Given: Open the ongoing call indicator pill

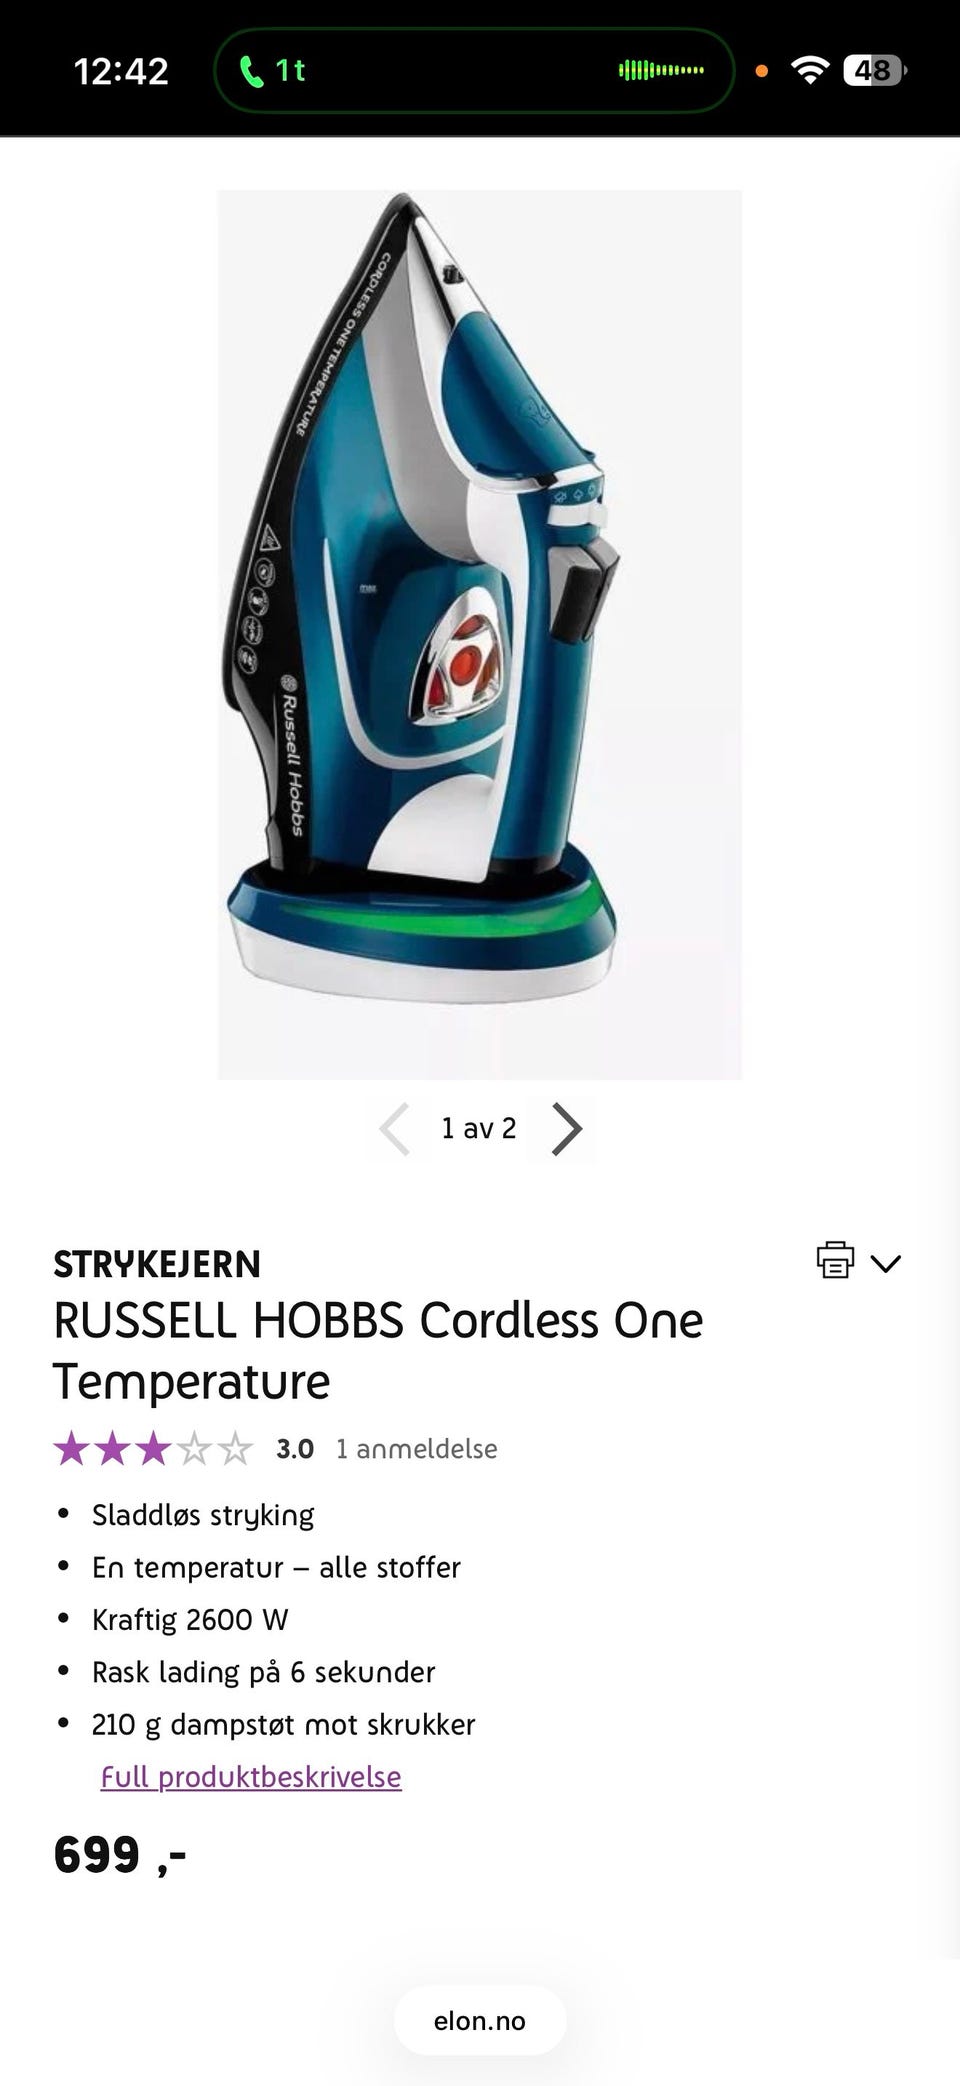Looking at the screenshot, I should [x=474, y=70].
